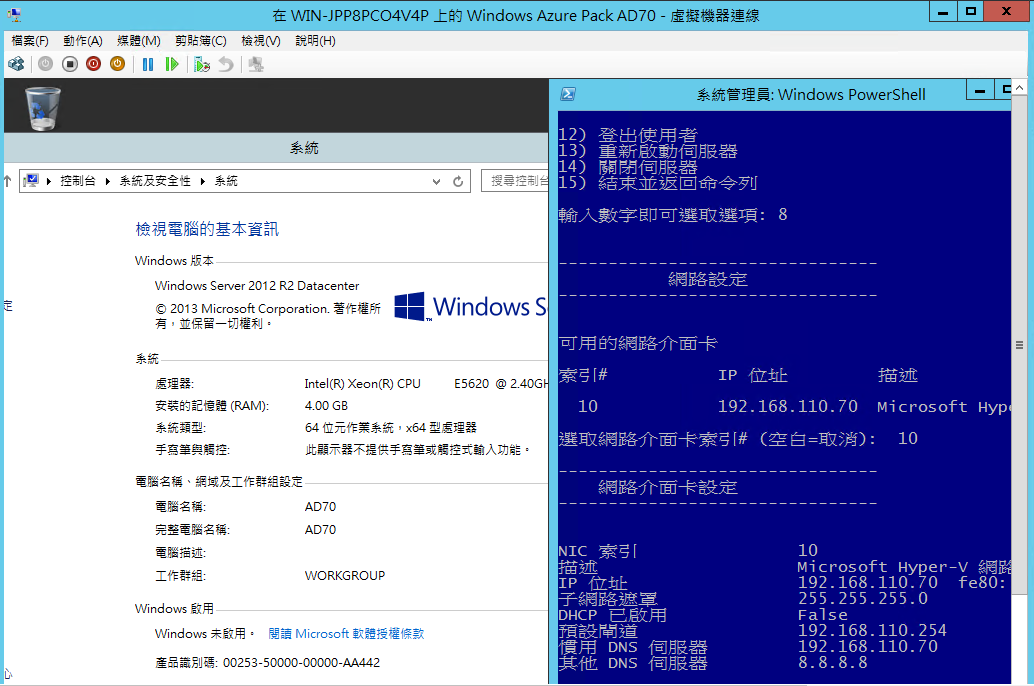
Task: Open the 動作(A) menu
Action: tap(82, 41)
